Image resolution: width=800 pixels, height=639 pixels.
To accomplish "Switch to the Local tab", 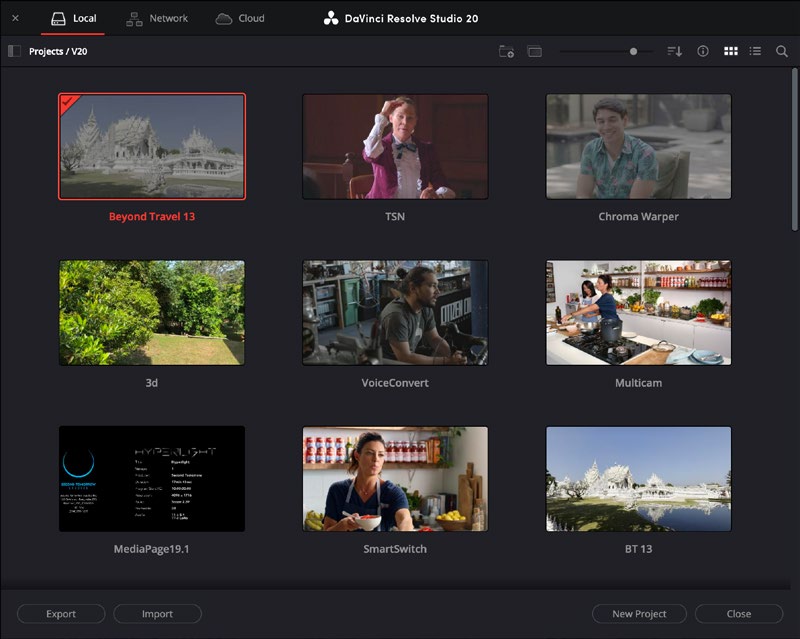I will 73,18.
